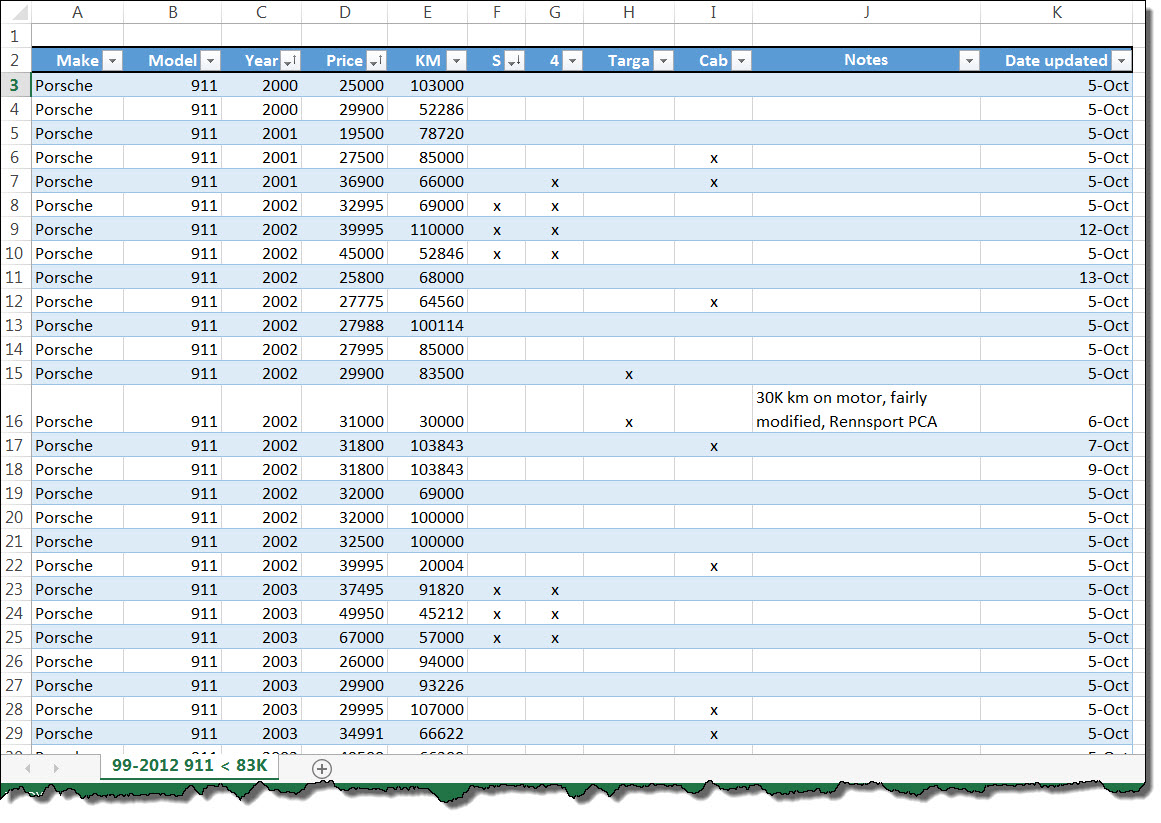Select price cell 49950

point(344,614)
